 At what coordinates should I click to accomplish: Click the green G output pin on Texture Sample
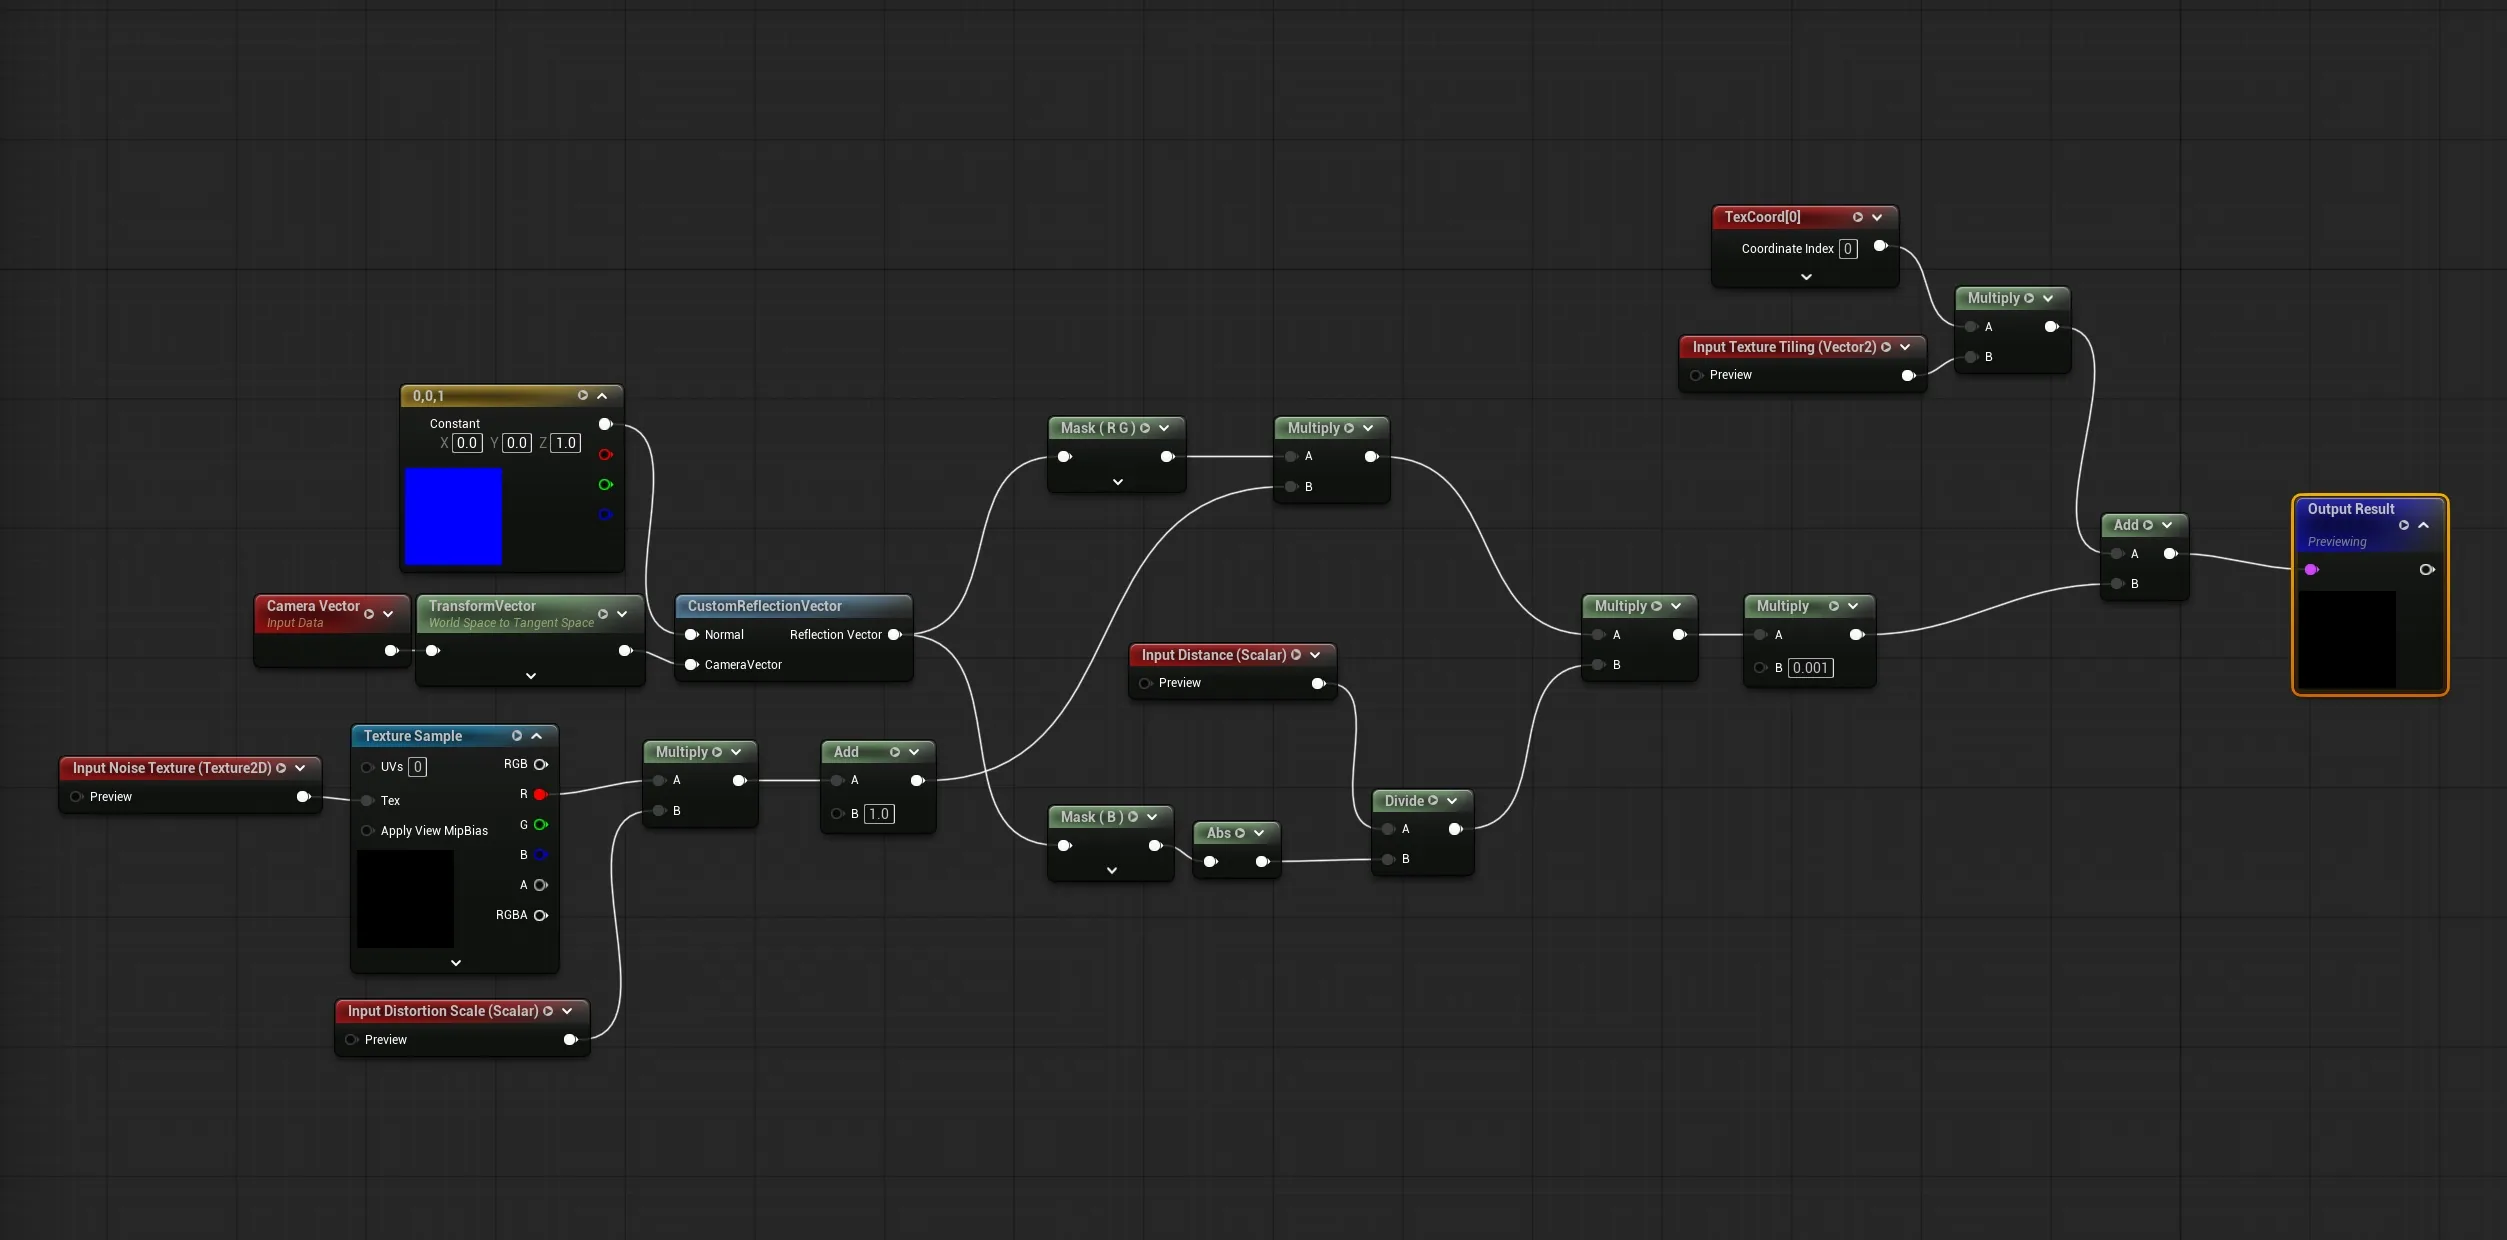pyautogui.click(x=540, y=824)
